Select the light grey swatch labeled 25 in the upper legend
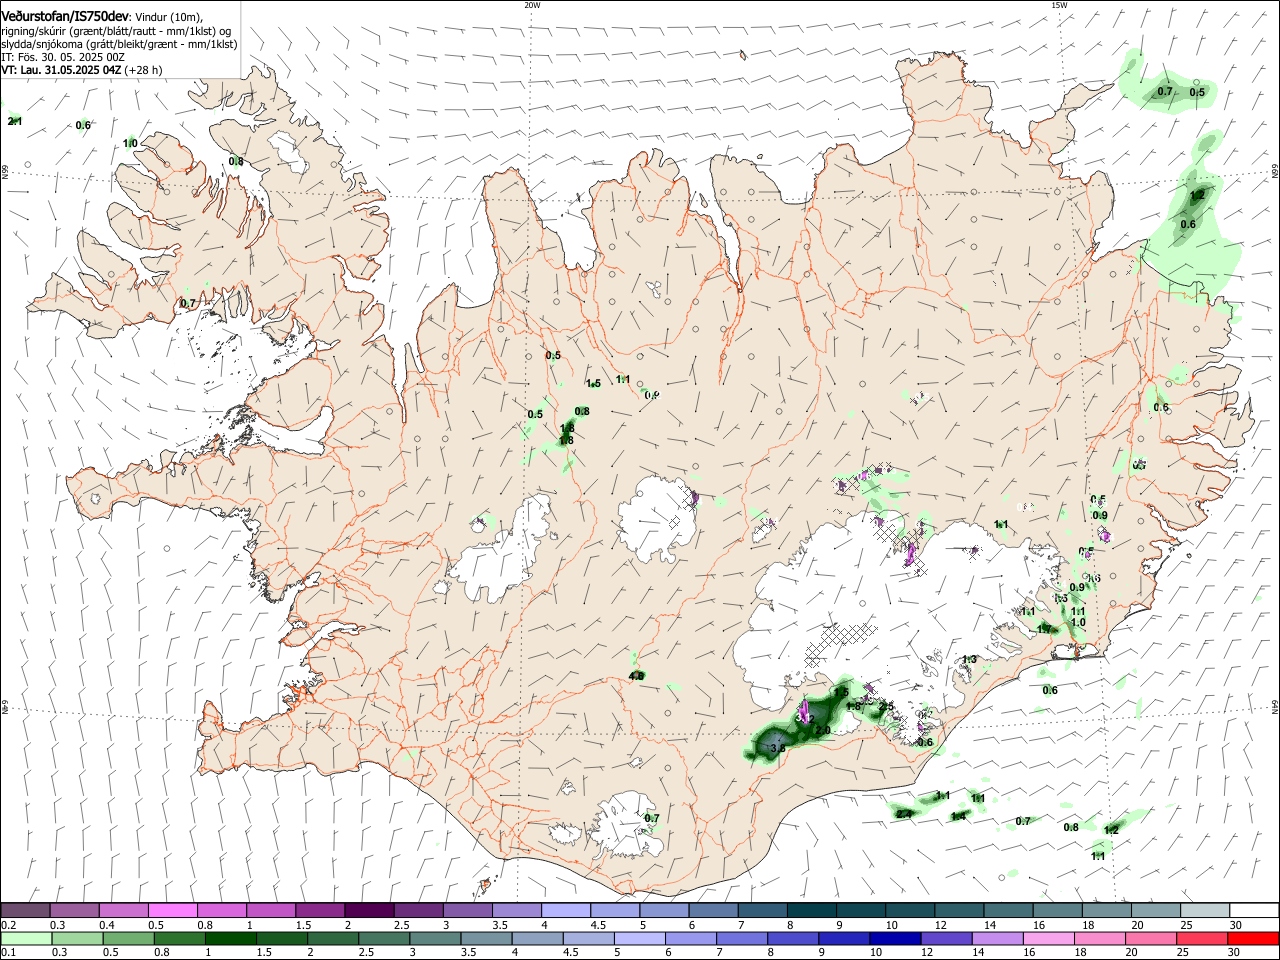This screenshot has width=1280, height=960. pyautogui.click(x=1205, y=910)
